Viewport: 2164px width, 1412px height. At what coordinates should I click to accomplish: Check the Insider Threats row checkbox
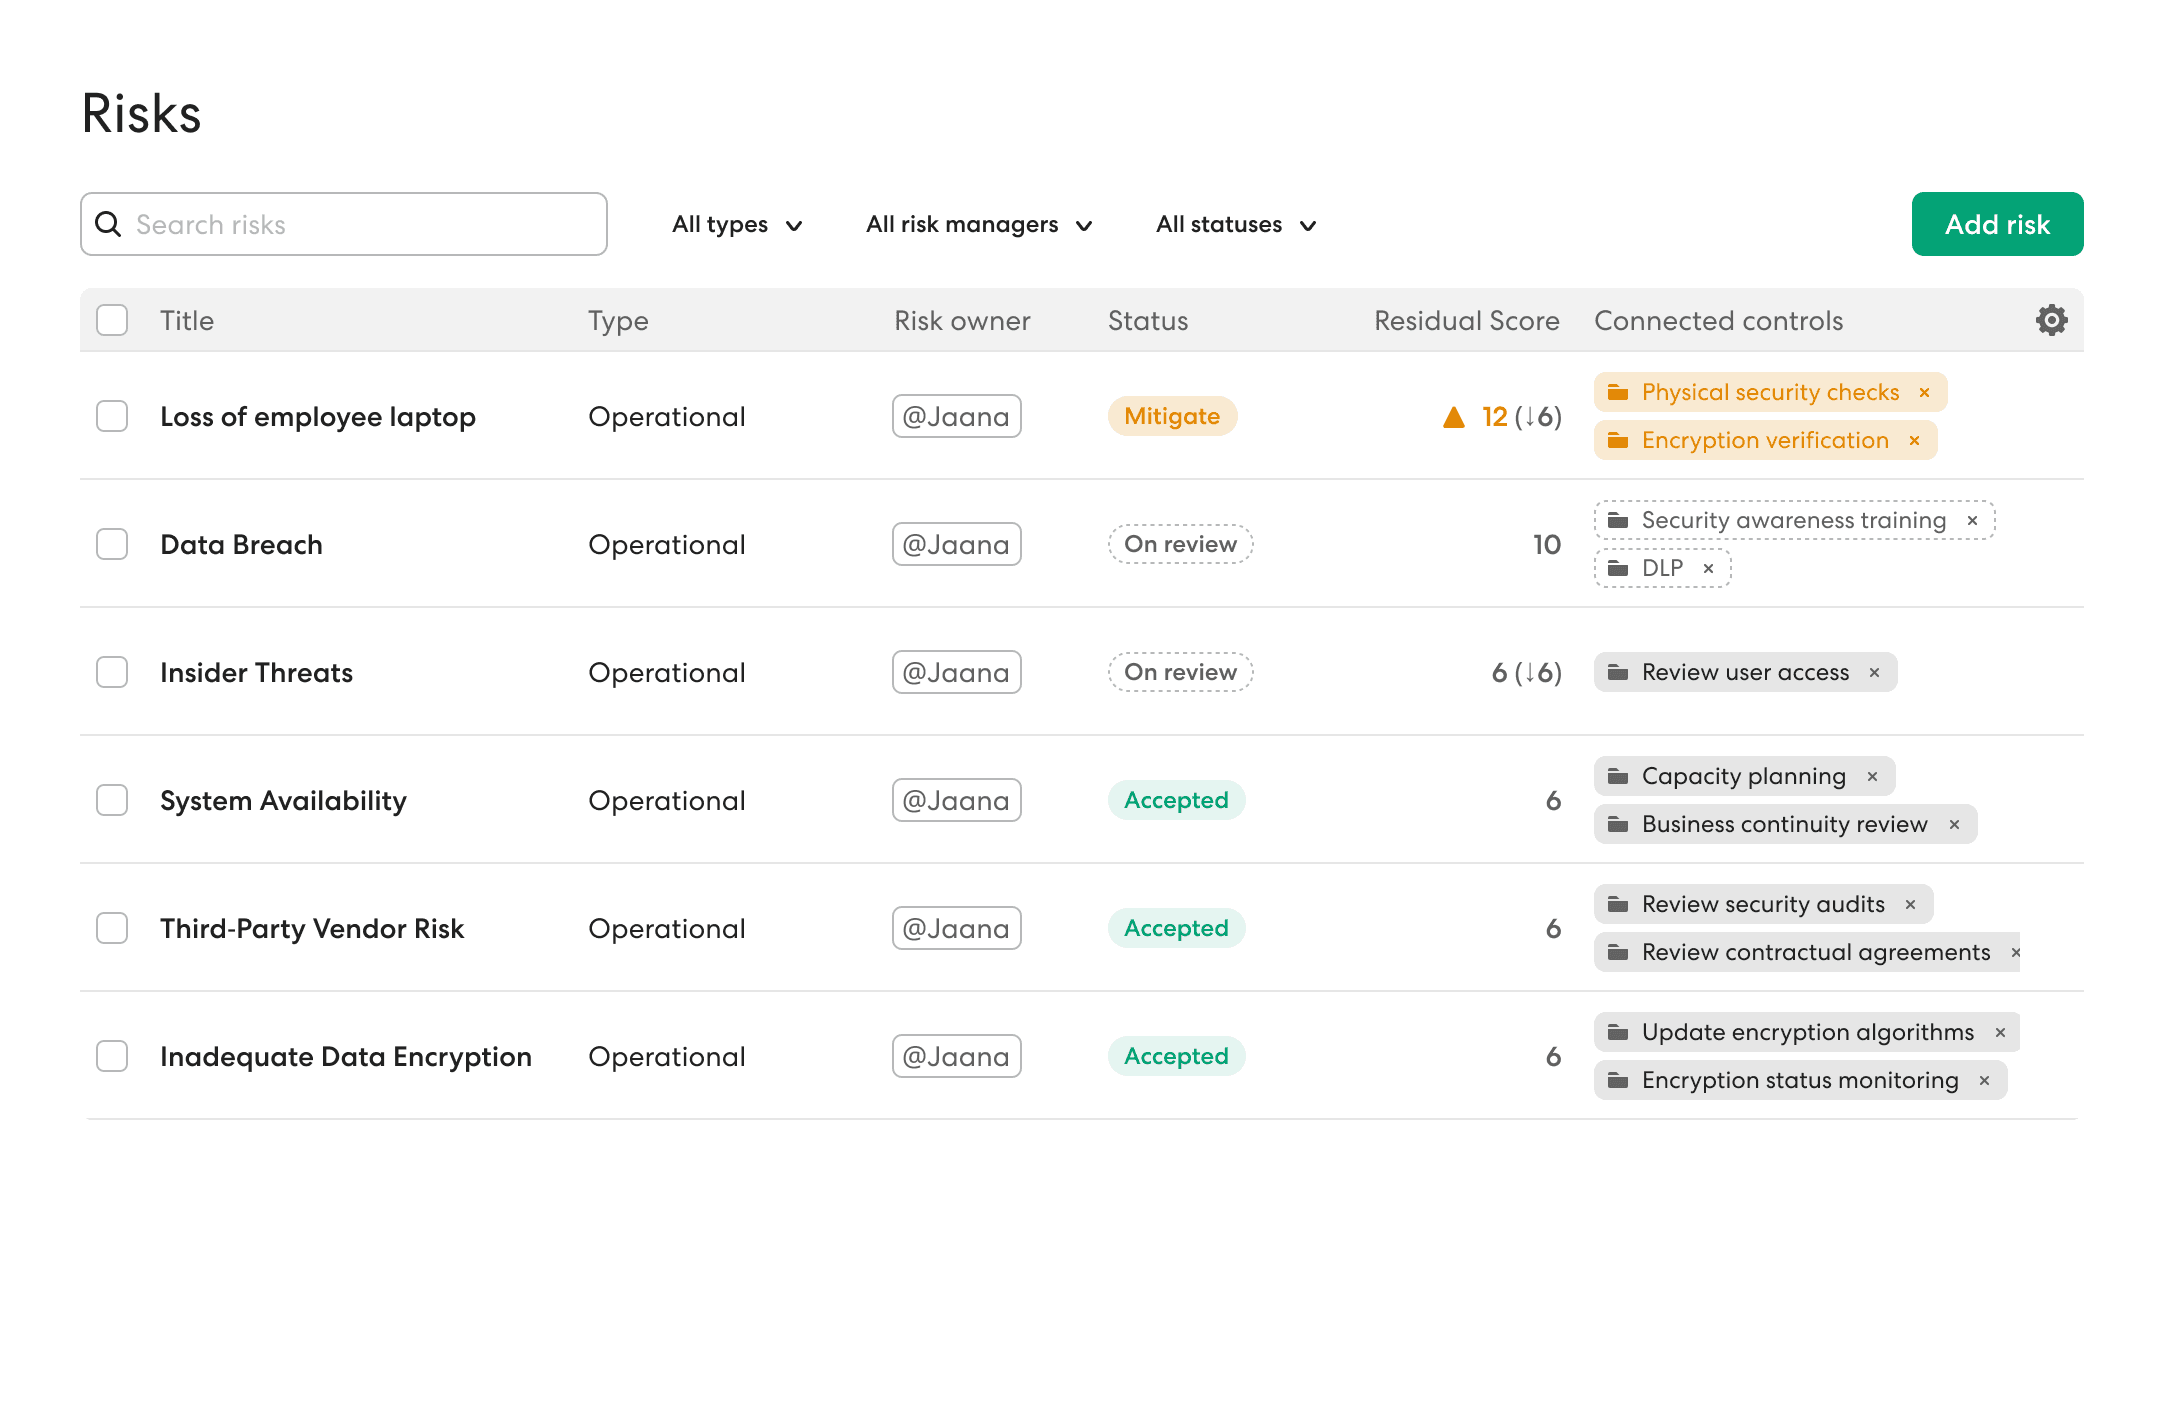coord(112,672)
